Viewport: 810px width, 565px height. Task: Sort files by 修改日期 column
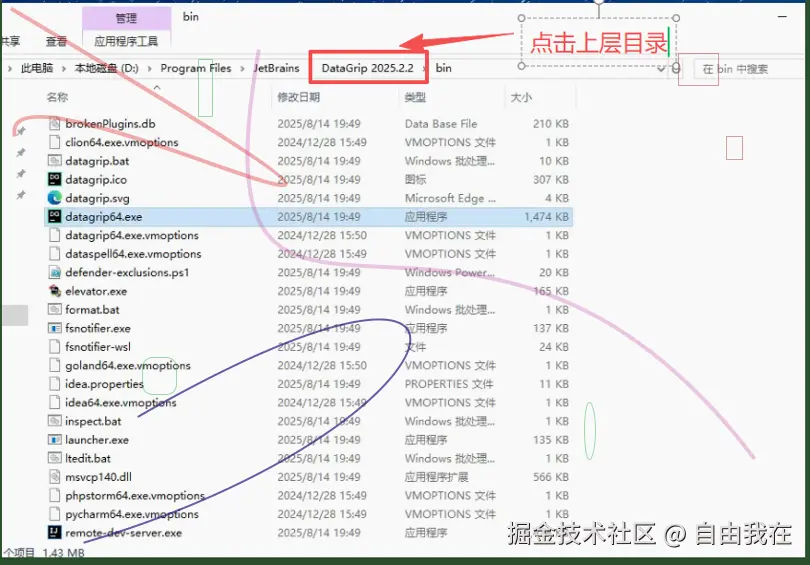click(299, 97)
